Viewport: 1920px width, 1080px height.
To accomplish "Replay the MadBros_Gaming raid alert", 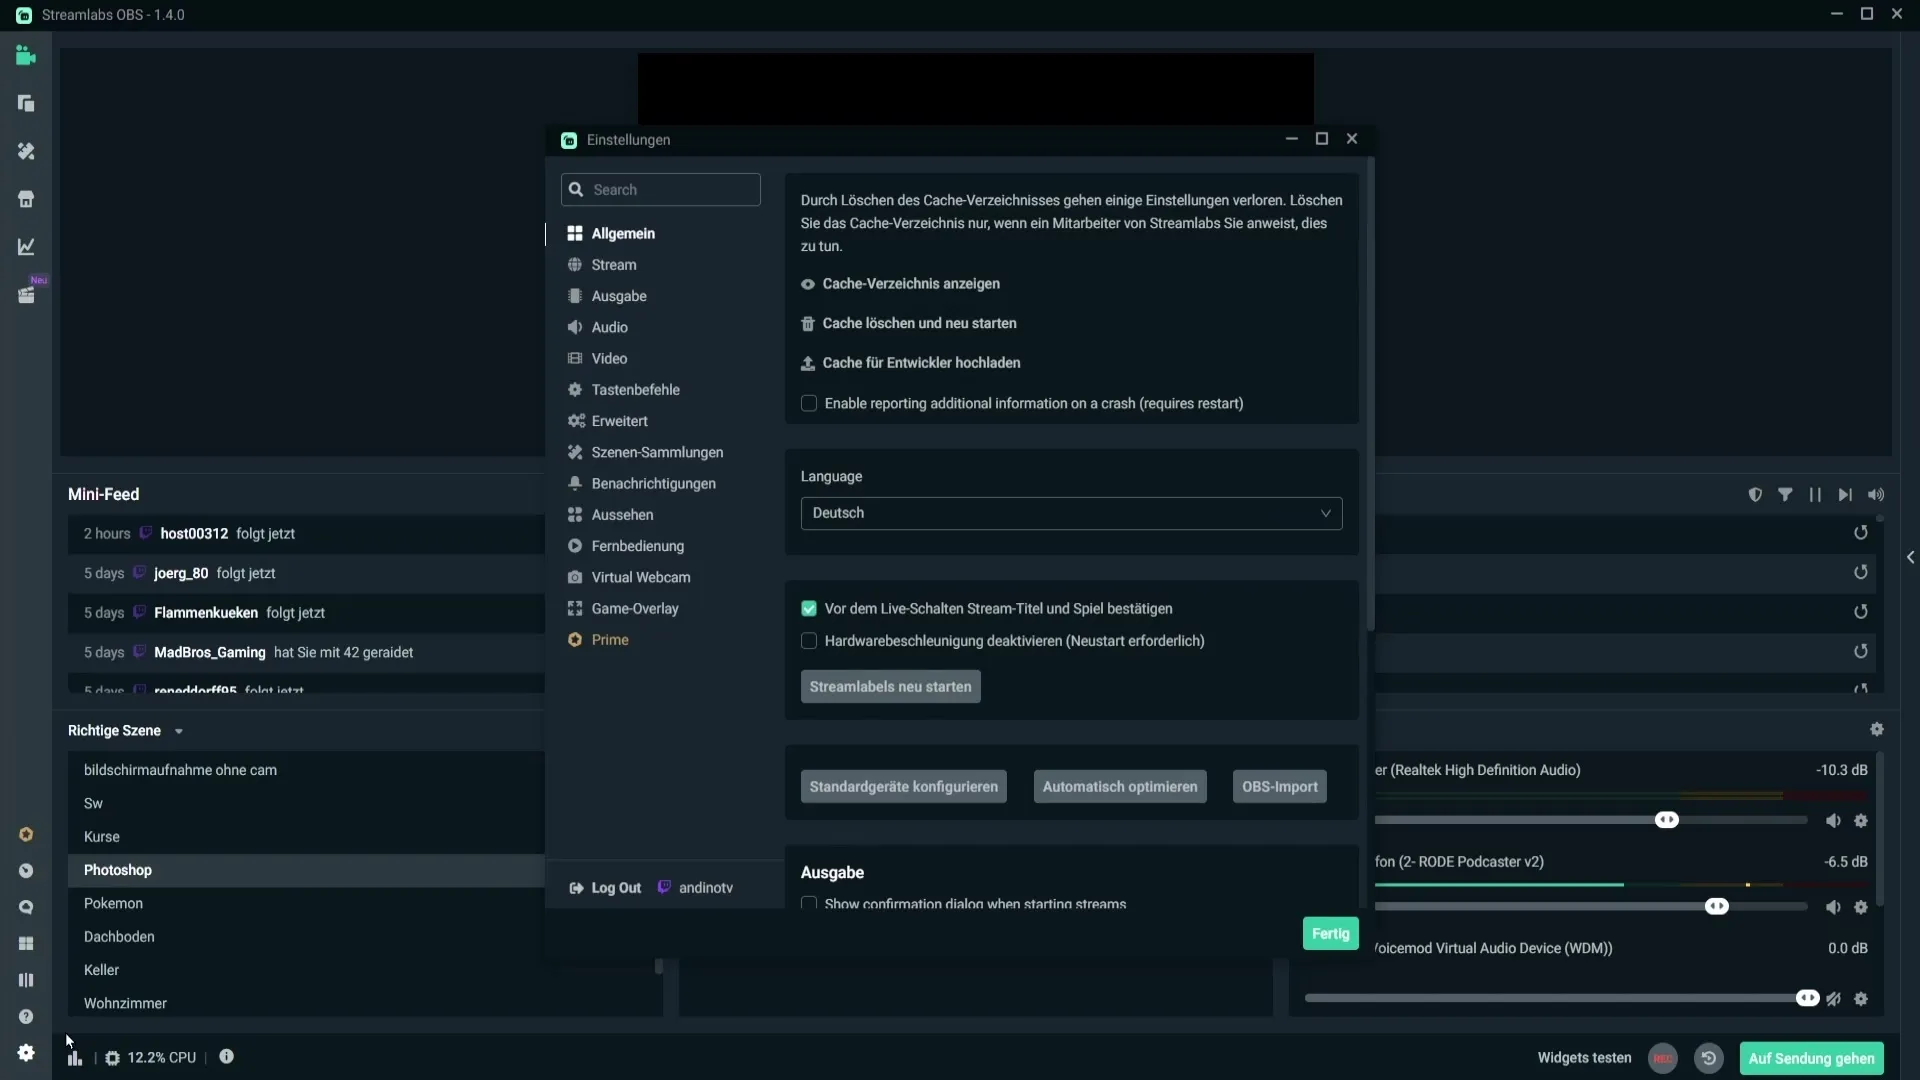I will coord(1861,651).
